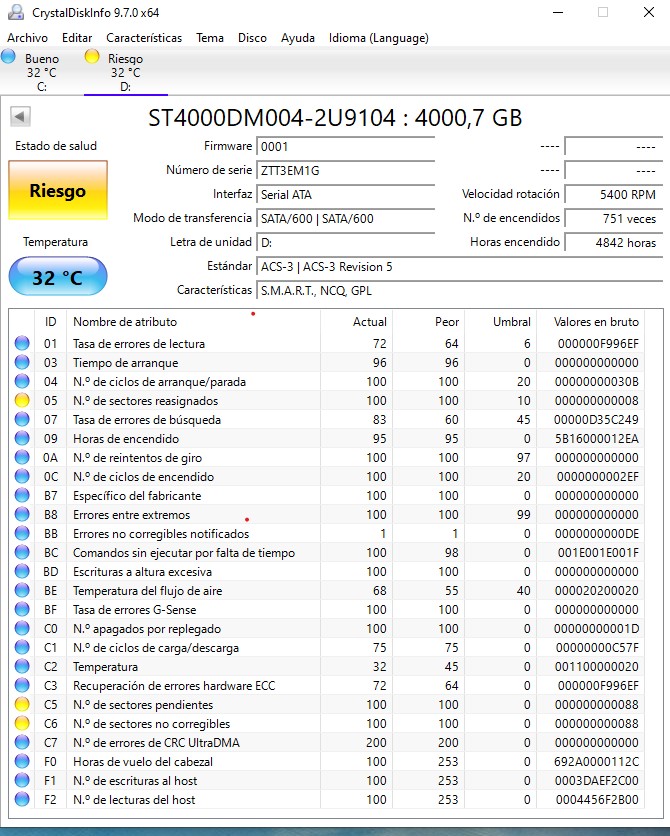Click the Características field S.M.A.R.T., NCQ, GPL
This screenshot has height=836, width=670.
(x=459, y=291)
